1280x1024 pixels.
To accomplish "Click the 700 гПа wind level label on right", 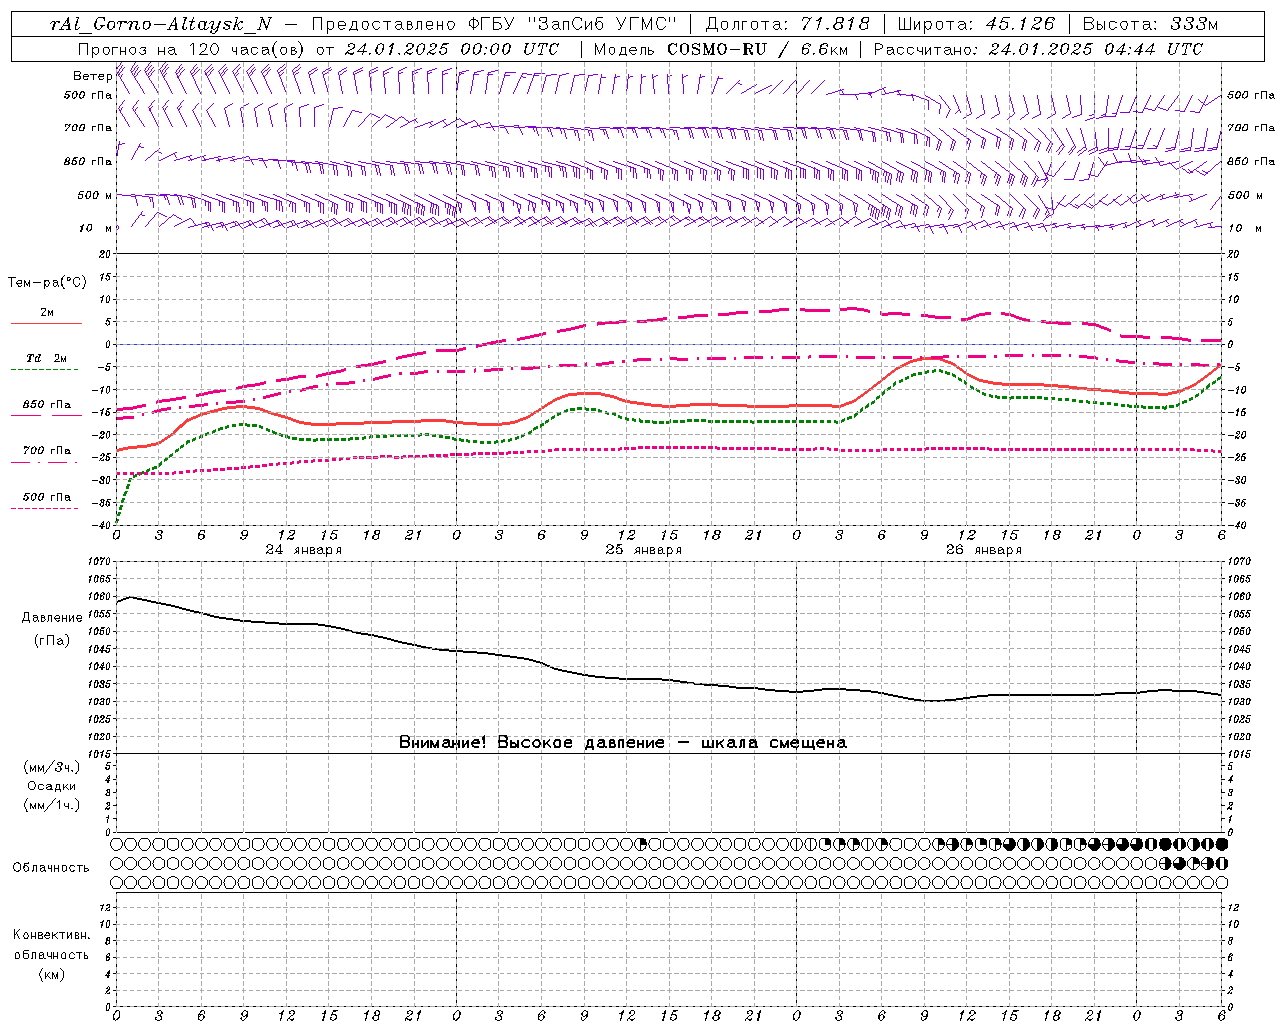I will (x=1251, y=128).
